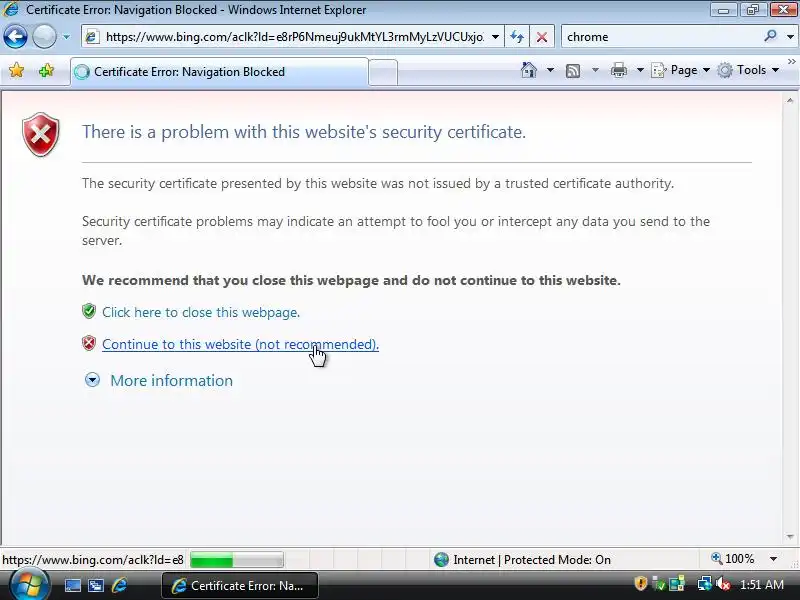Click the 1:51 AM taskbar clock
Screen dimensions: 800x600
click(762, 585)
